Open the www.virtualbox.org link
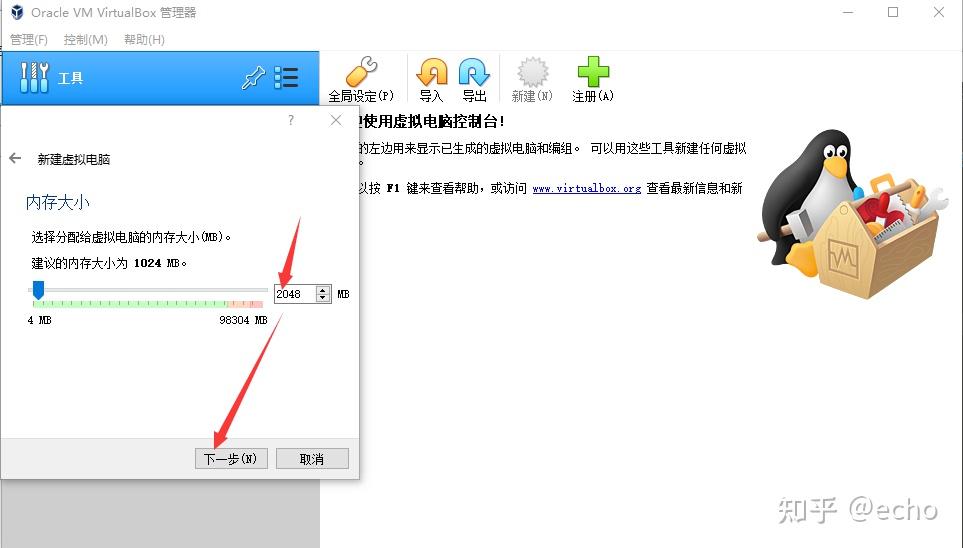Screen dimensions: 963x548 point(587,189)
